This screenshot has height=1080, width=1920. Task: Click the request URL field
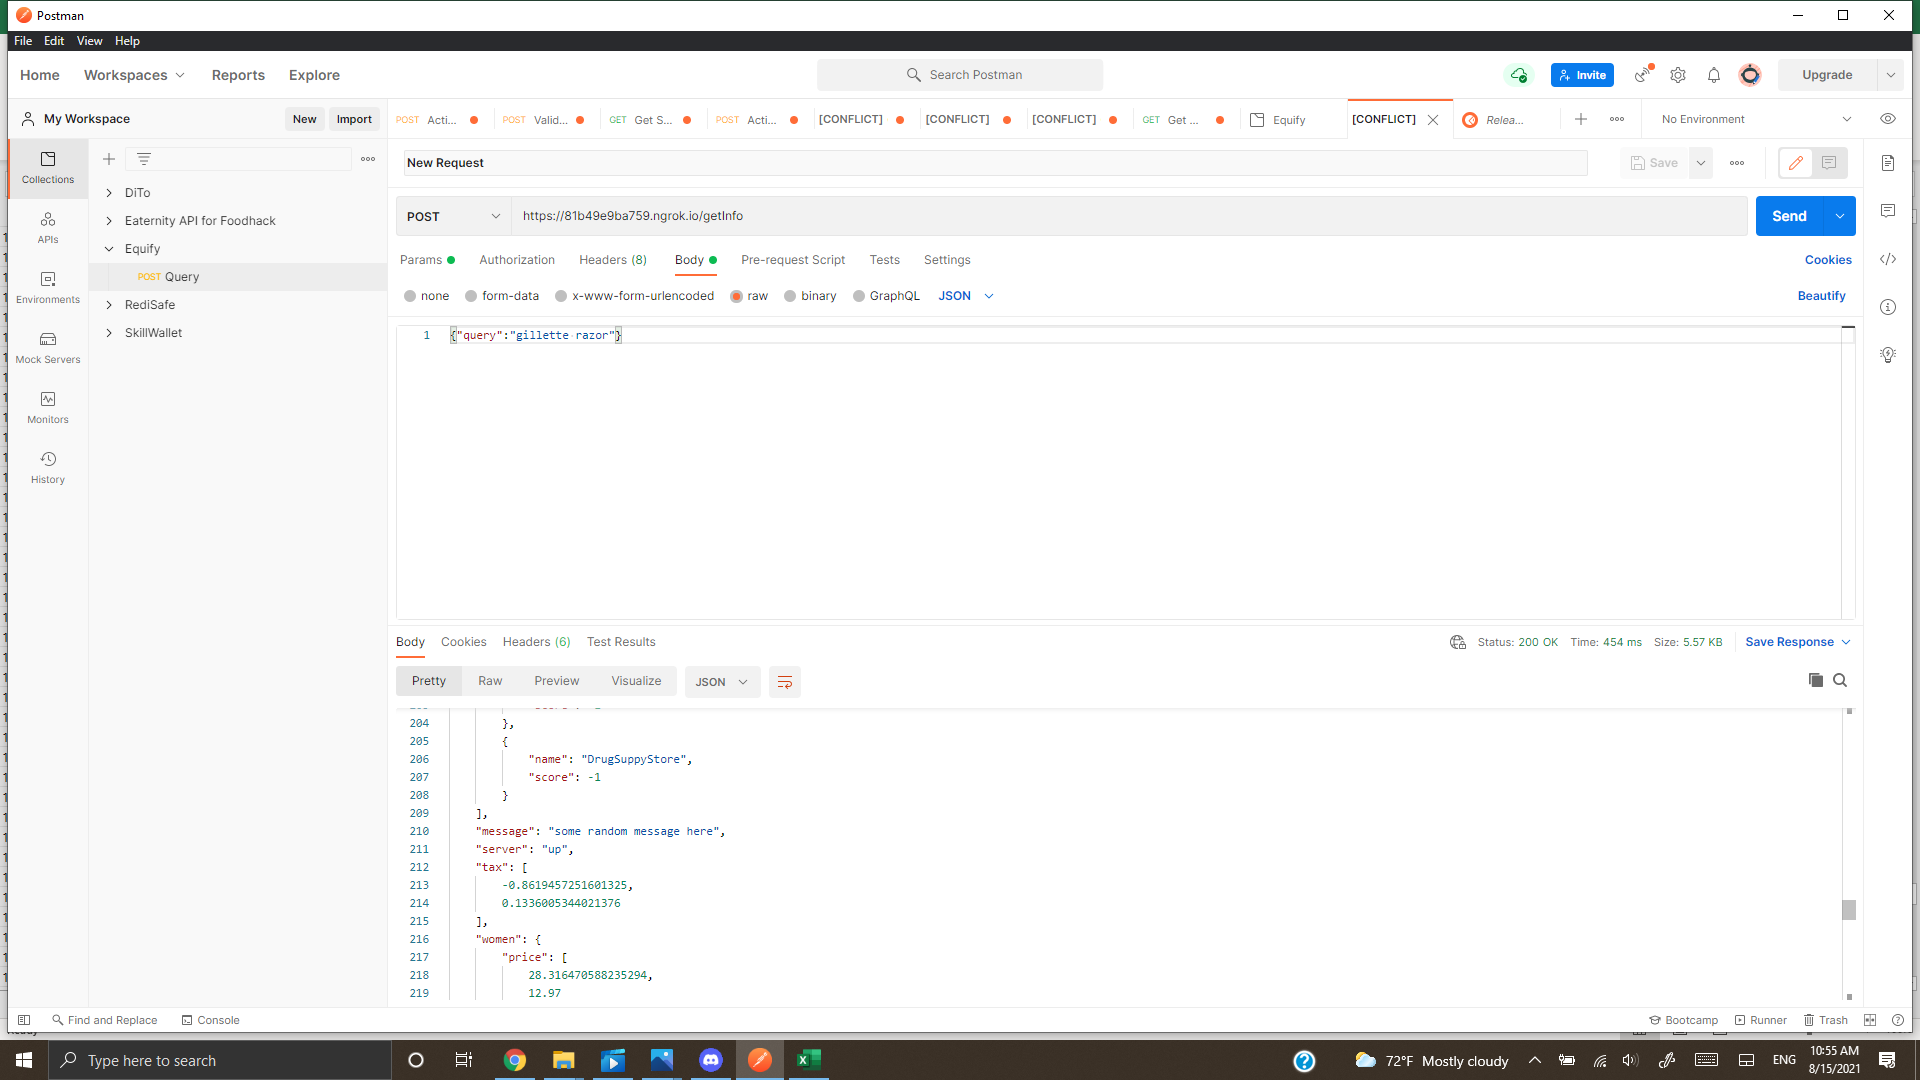pyautogui.click(x=1130, y=216)
